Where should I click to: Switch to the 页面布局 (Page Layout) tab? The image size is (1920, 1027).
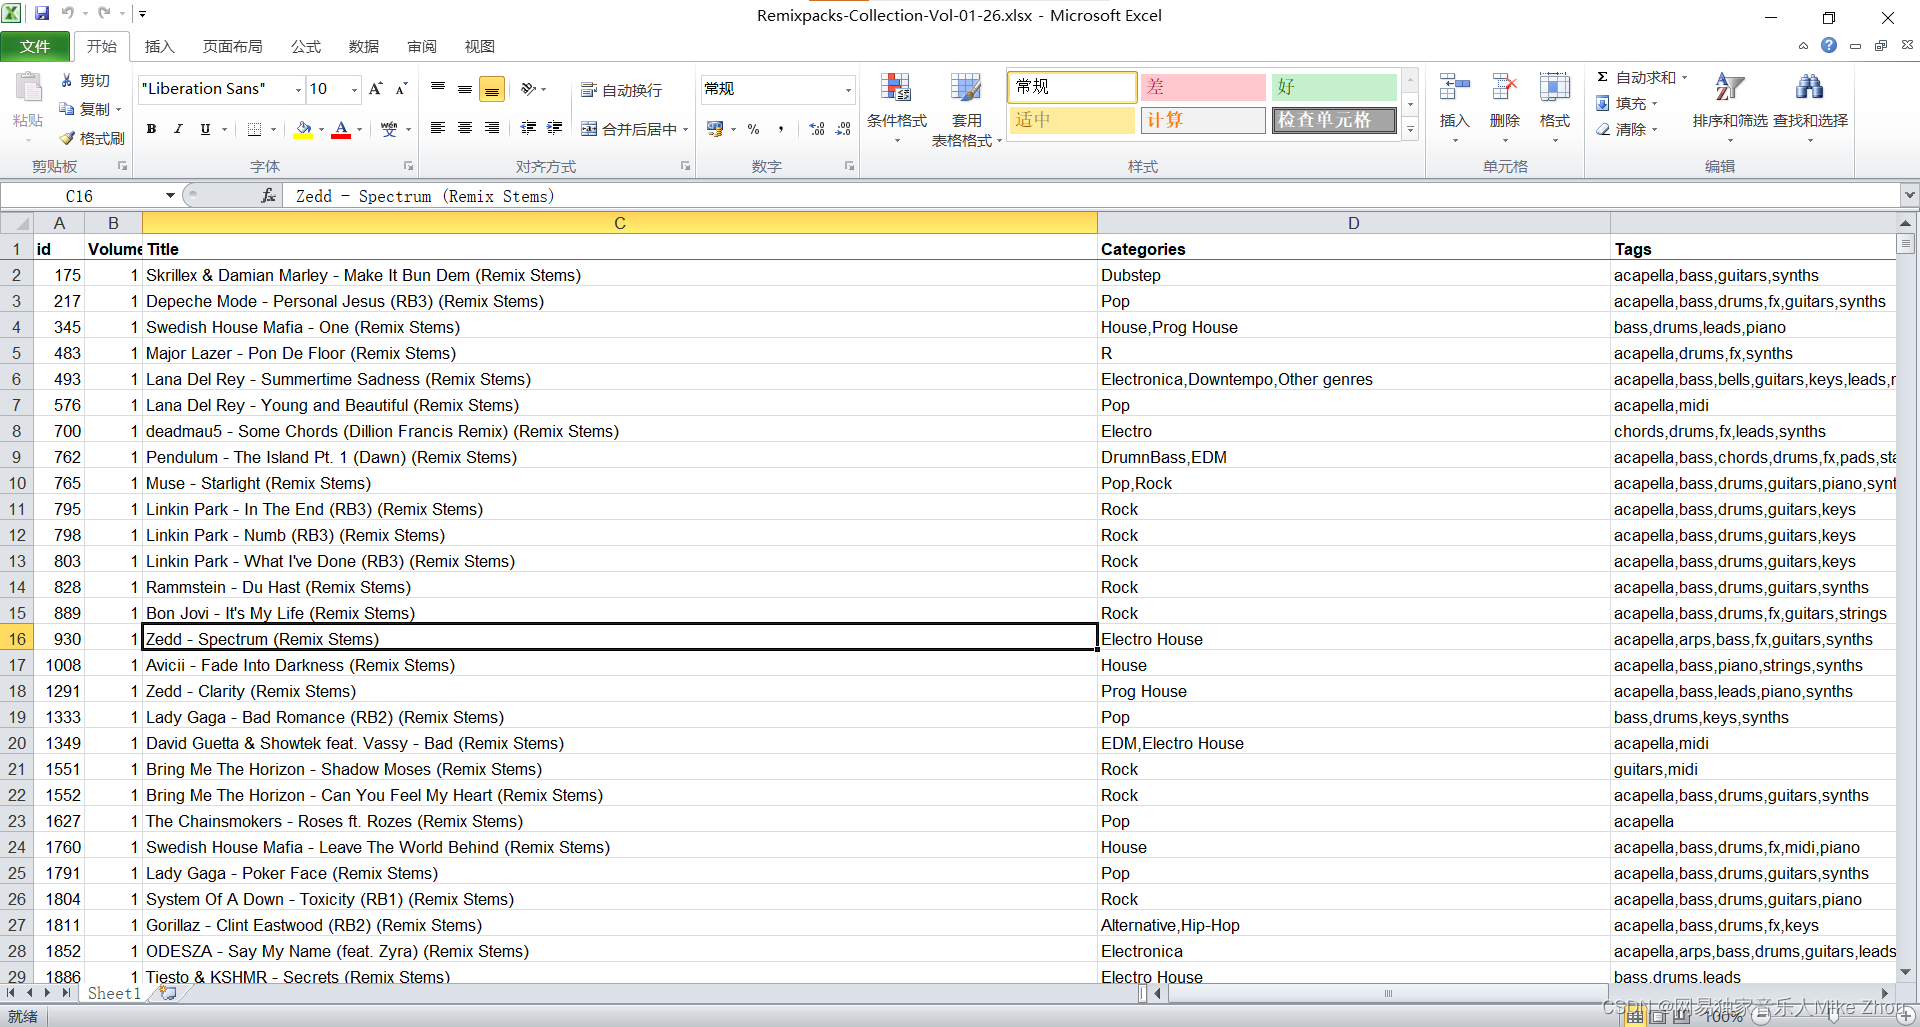233,46
